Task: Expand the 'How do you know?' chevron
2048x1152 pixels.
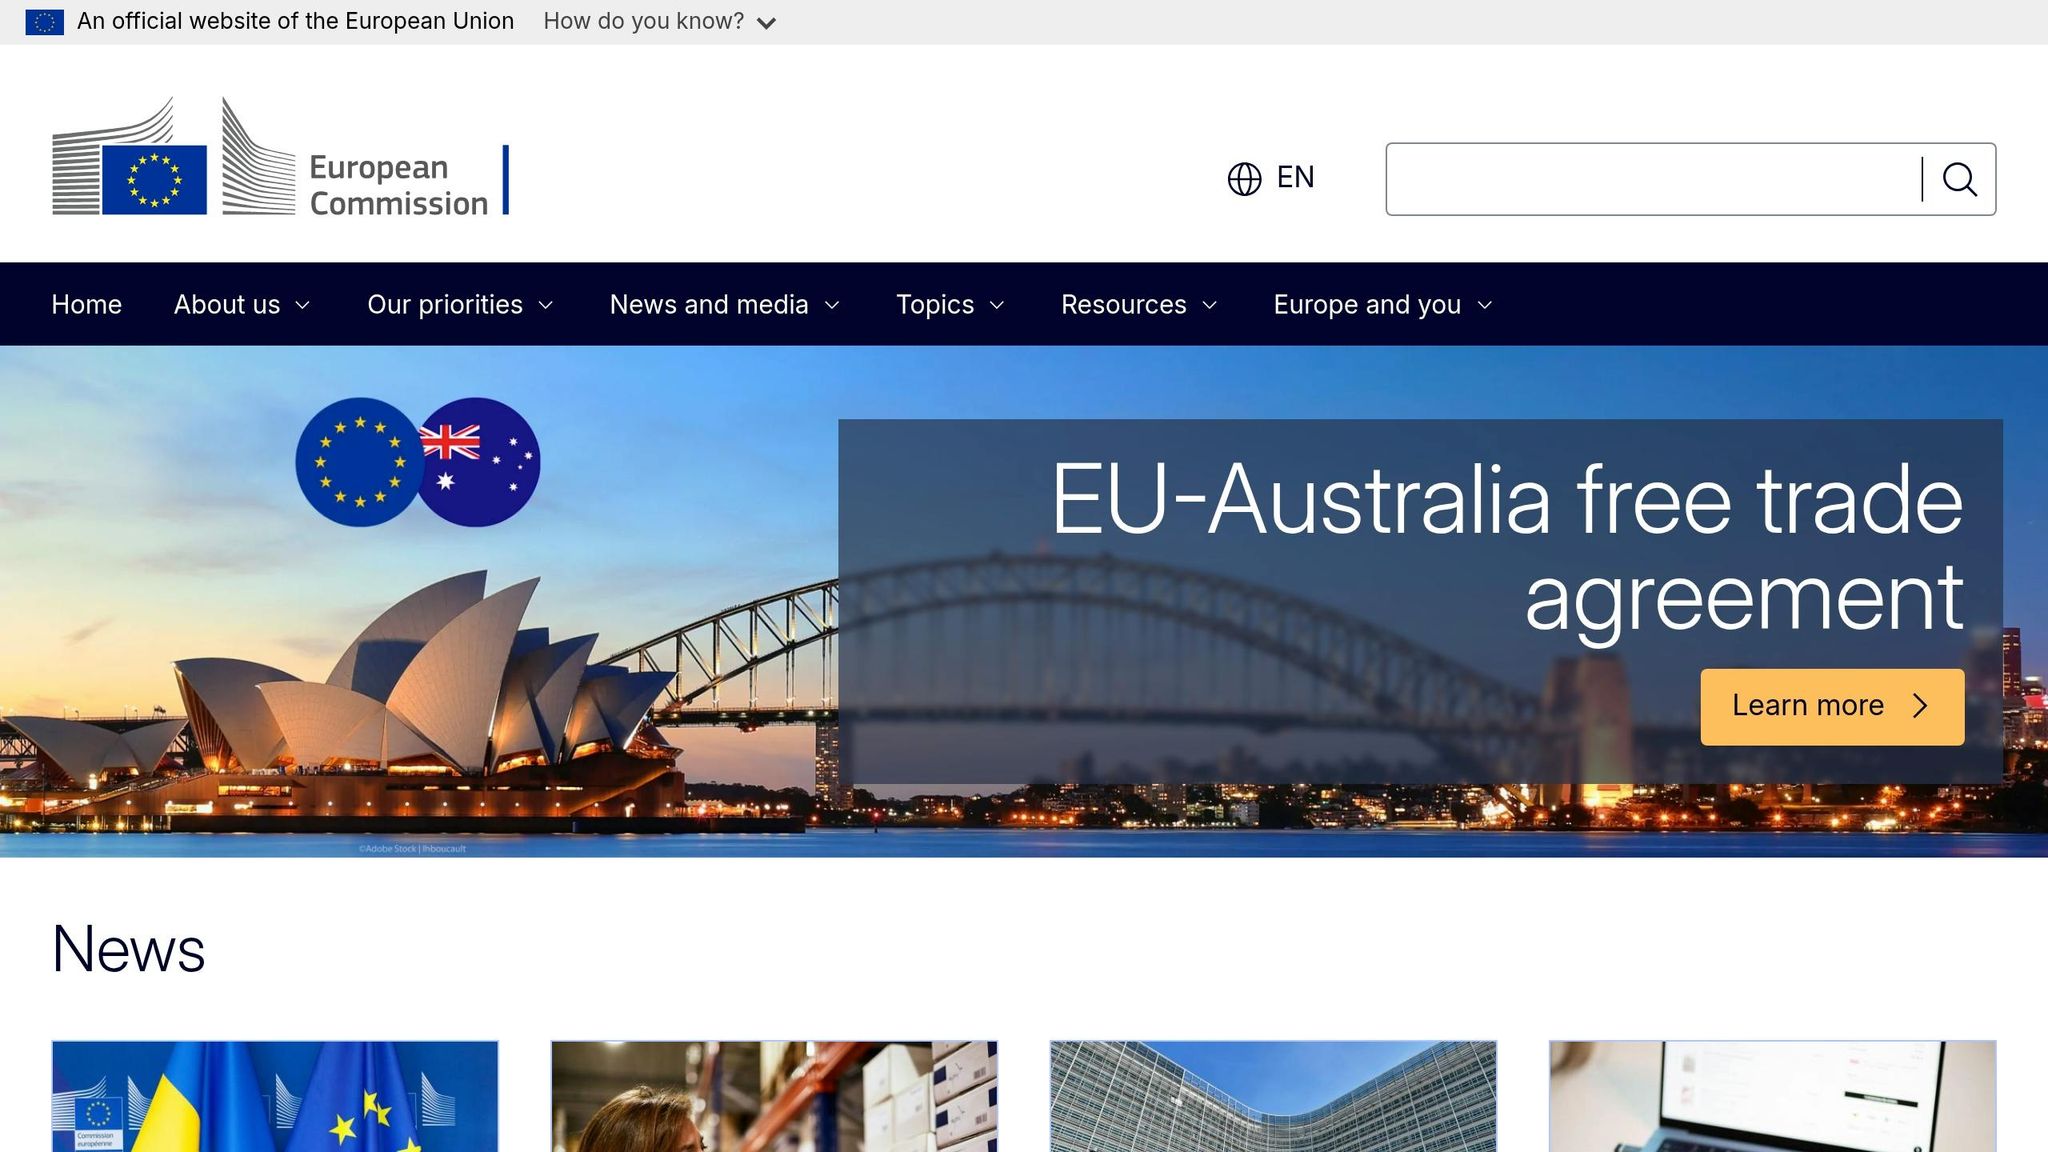Action: (x=766, y=23)
